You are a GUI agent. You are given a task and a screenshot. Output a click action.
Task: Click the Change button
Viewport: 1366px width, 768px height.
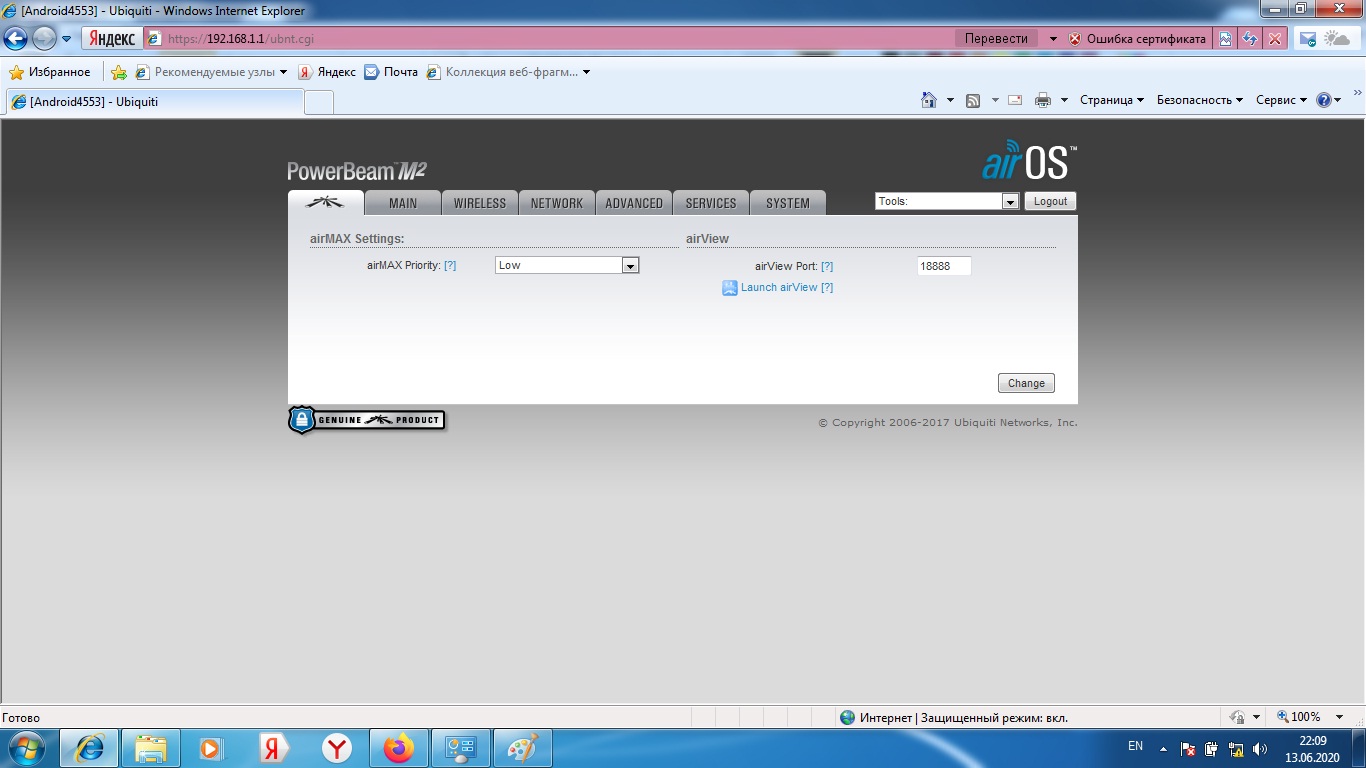(1026, 383)
